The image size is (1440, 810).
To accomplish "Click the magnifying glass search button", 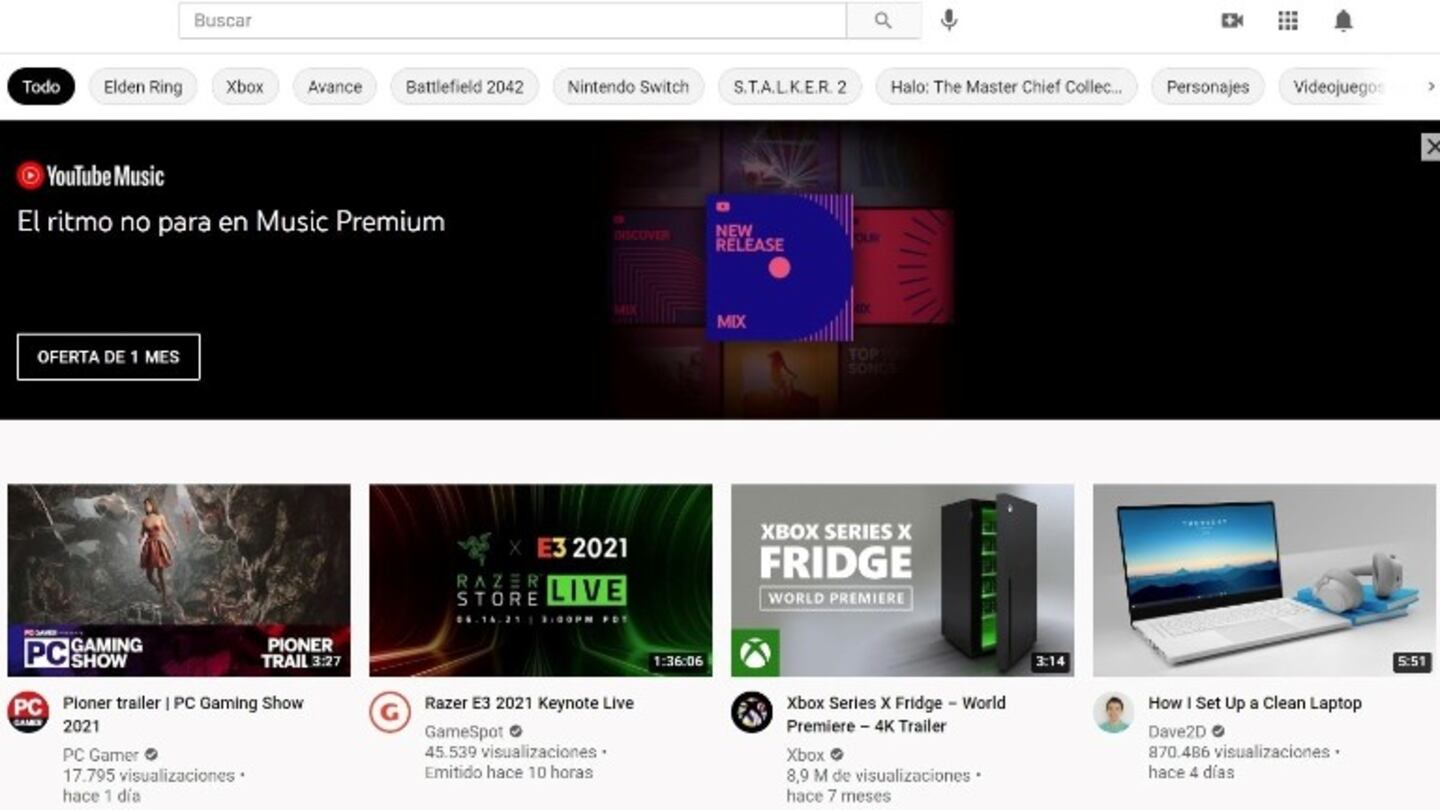I will pos(883,20).
